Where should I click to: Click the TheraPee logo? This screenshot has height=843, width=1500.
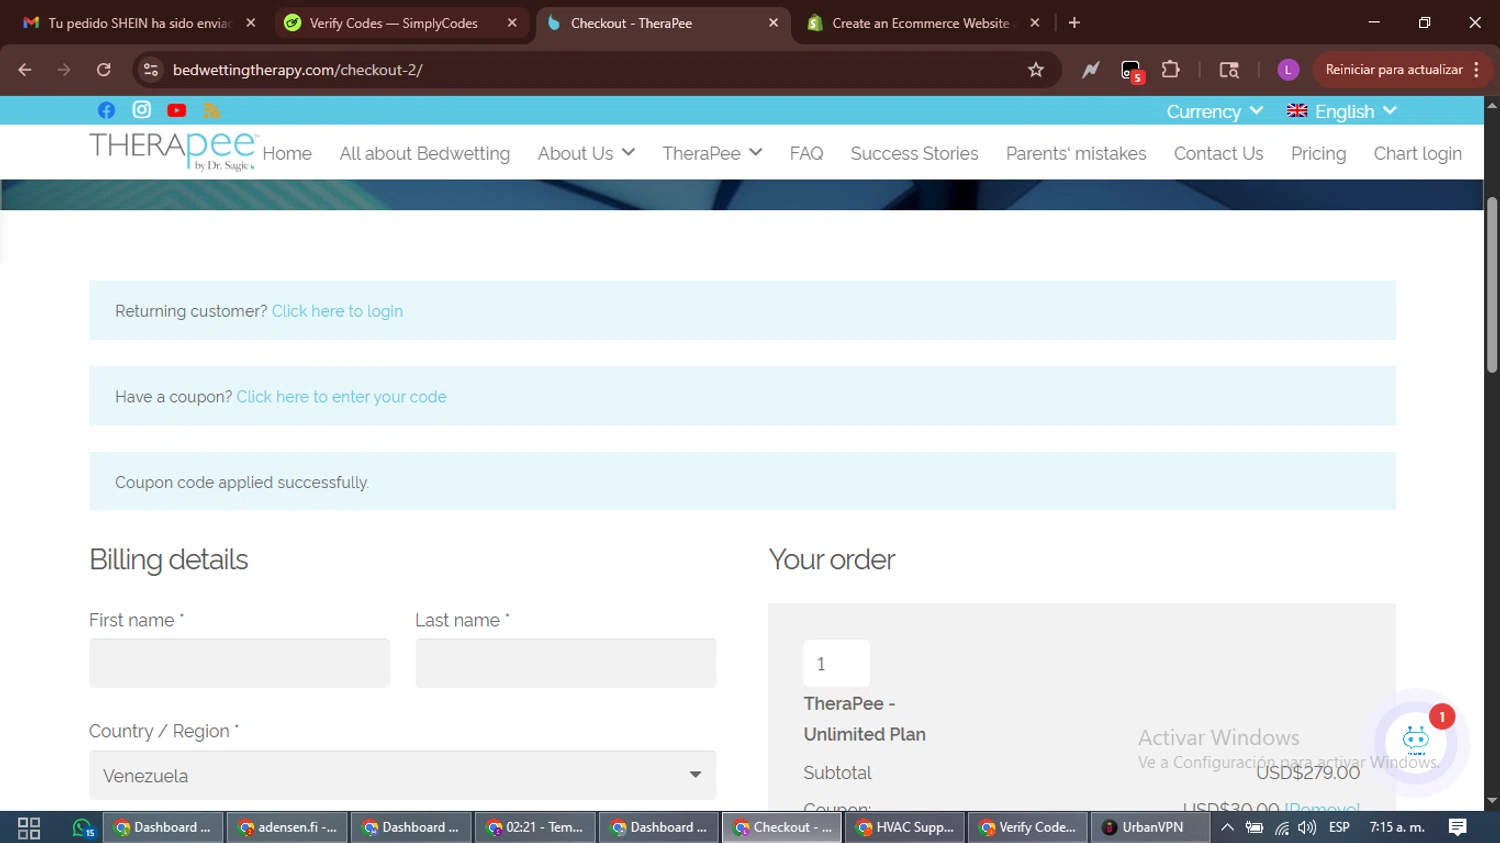[x=174, y=151]
